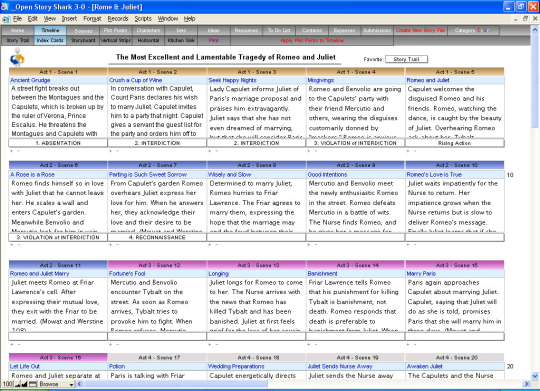Open the Resources tab
This screenshot has width=540, height=391.
click(247, 30)
